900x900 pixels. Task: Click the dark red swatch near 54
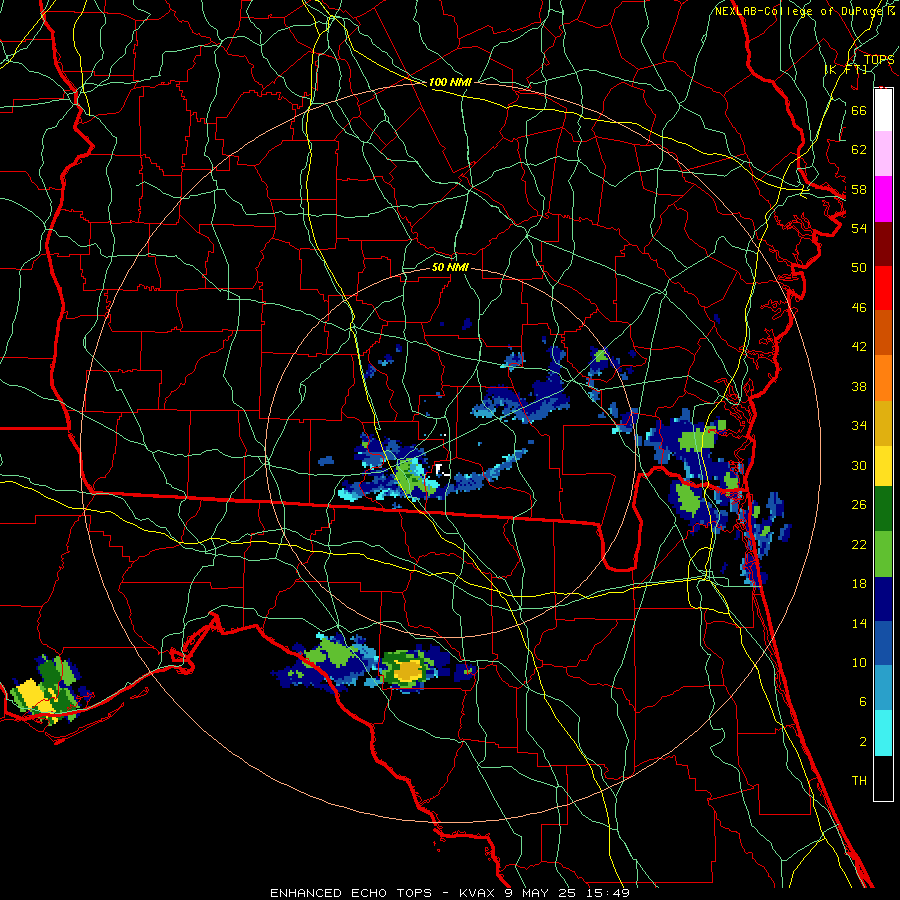883,243
